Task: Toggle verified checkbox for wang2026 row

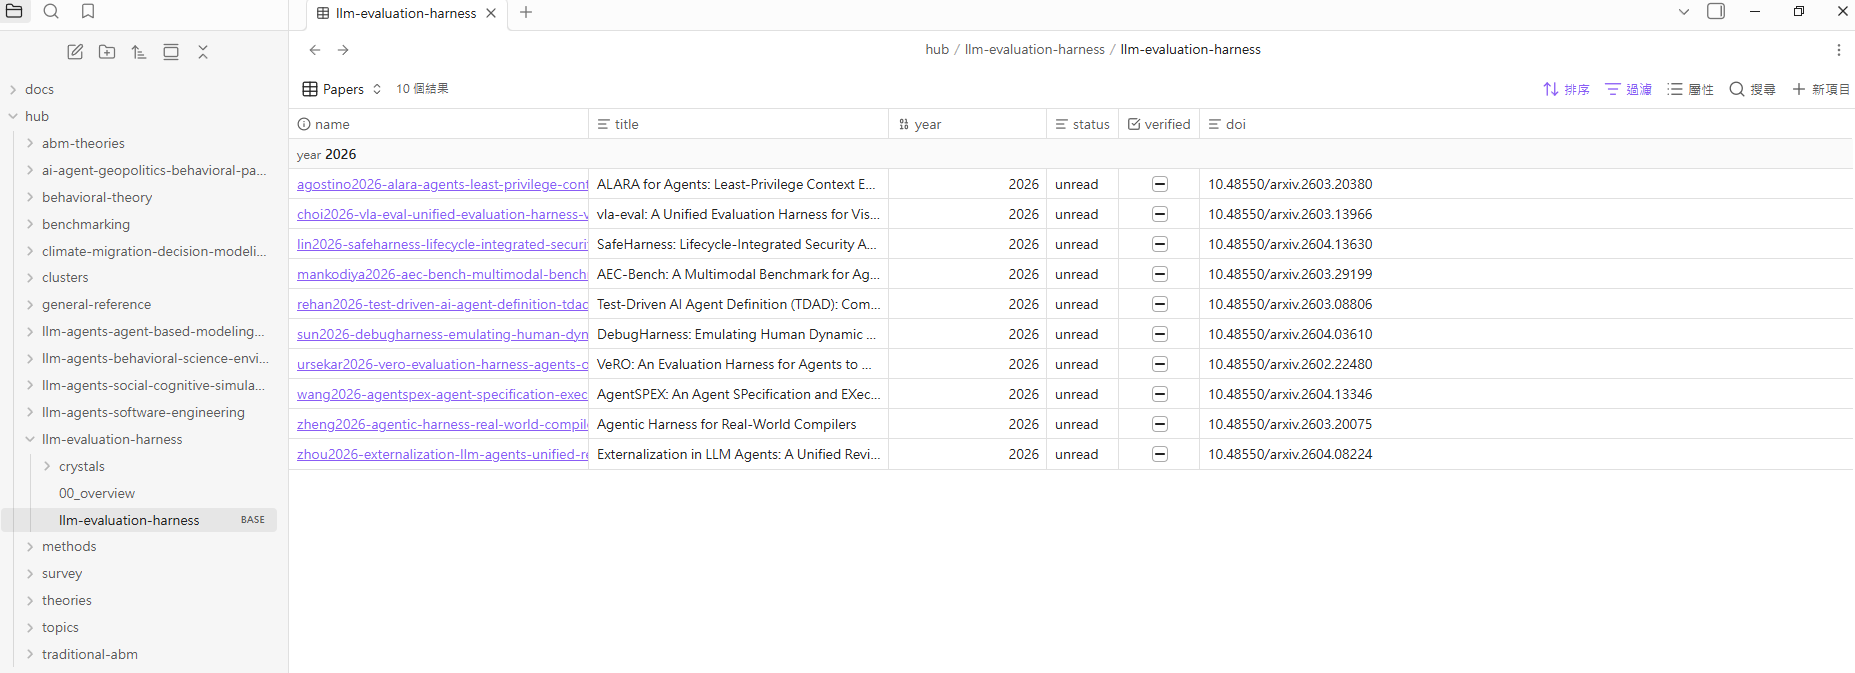Action: click(x=1160, y=394)
